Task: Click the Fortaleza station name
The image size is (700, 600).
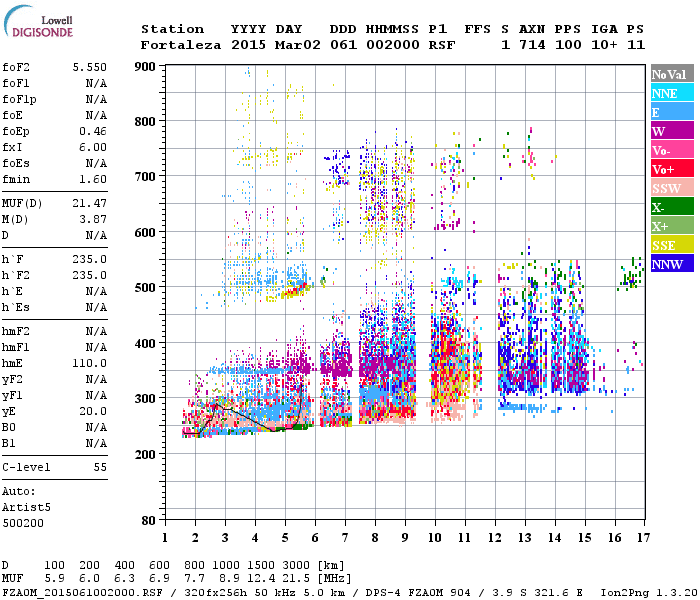Action: pyautogui.click(x=179, y=45)
